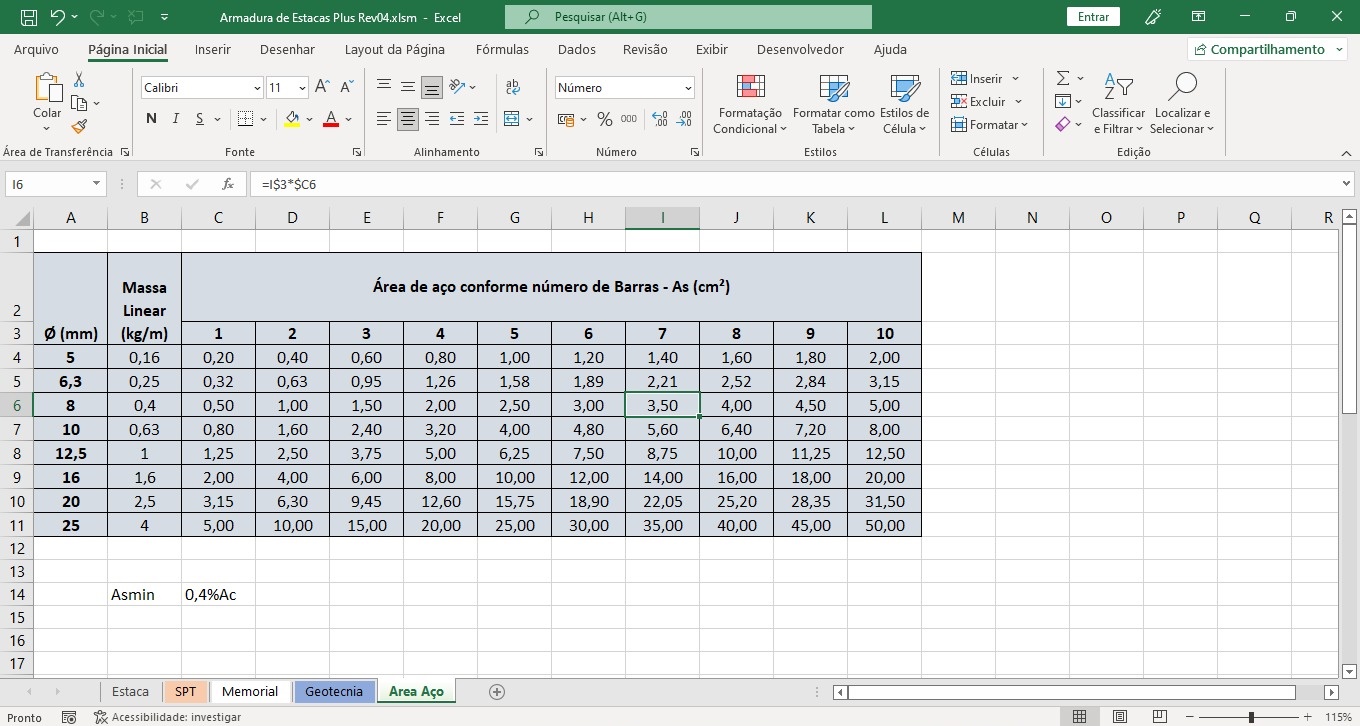The height and width of the screenshot is (726, 1360).
Task: Open the Geotecnia sheet tab
Action: coord(334,691)
